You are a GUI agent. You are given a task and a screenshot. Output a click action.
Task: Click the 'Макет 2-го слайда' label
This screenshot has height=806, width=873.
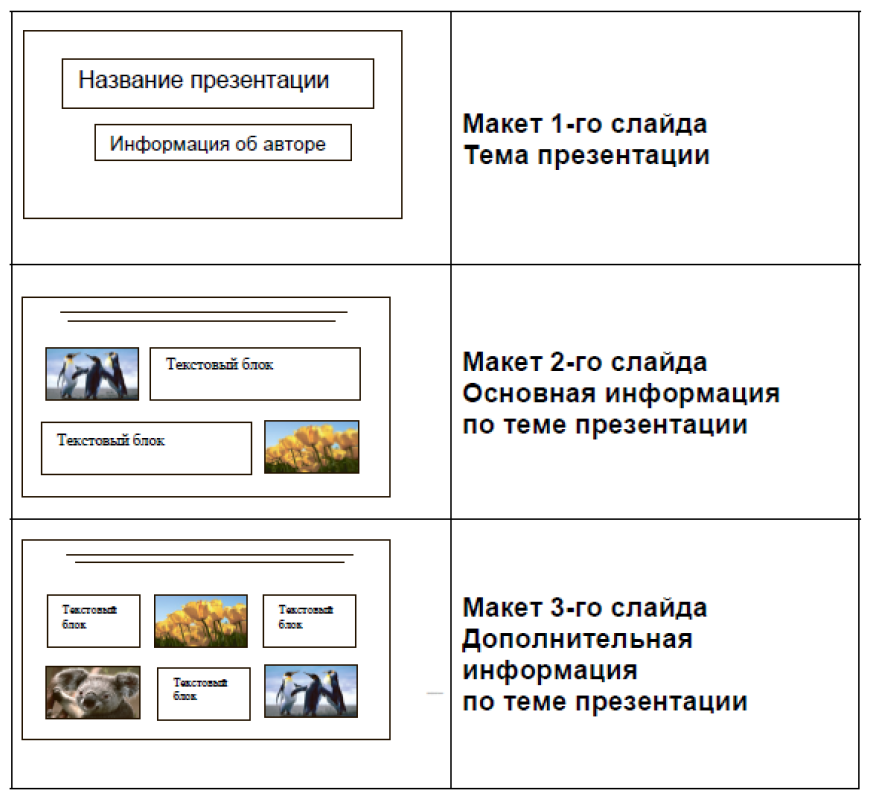pos(585,362)
